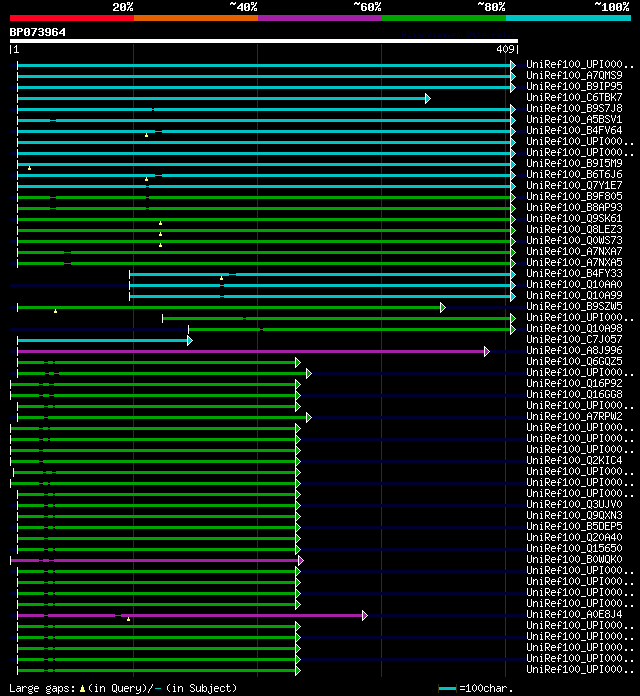Select hit label UniRef100_B8AP93

[x=574, y=207]
